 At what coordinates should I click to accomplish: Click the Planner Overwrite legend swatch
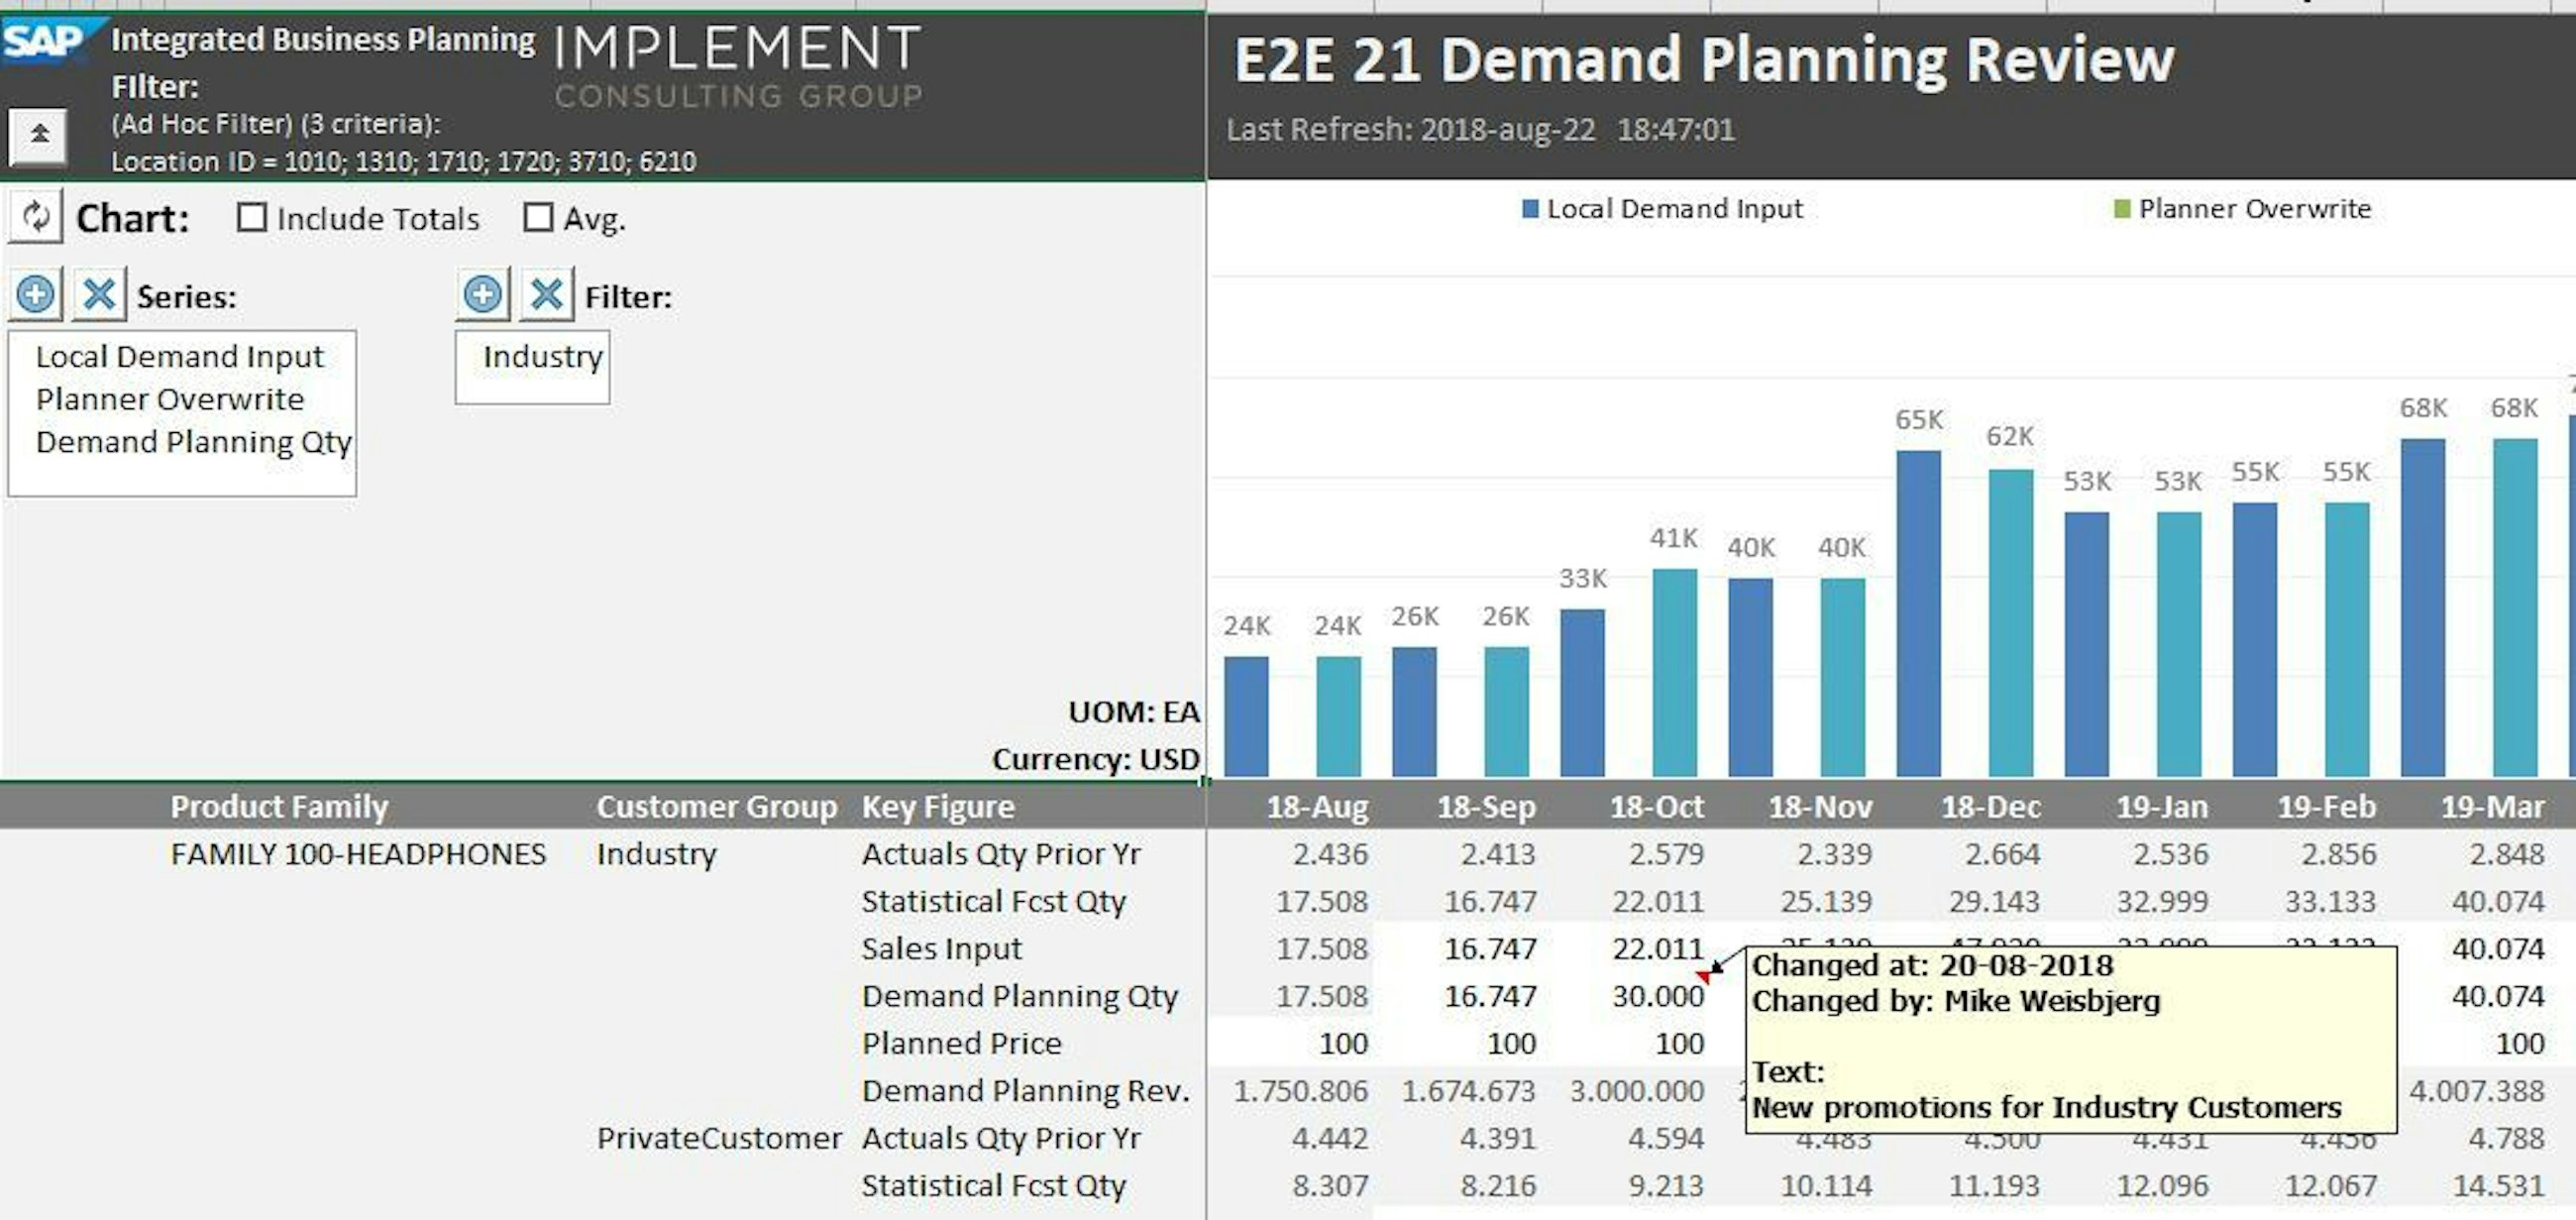(x=2122, y=209)
